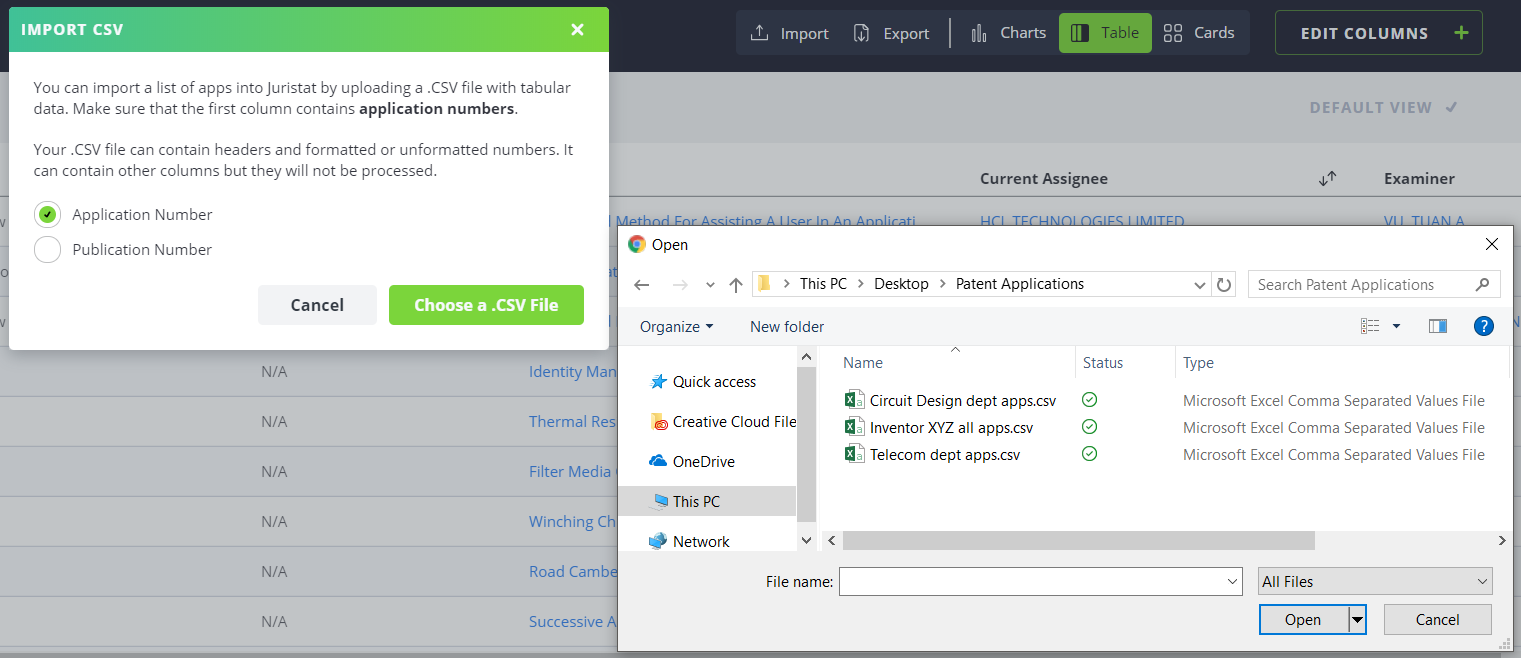Click the Open button in file dialog
Viewport: 1521px width, 658px height.
(x=1303, y=620)
